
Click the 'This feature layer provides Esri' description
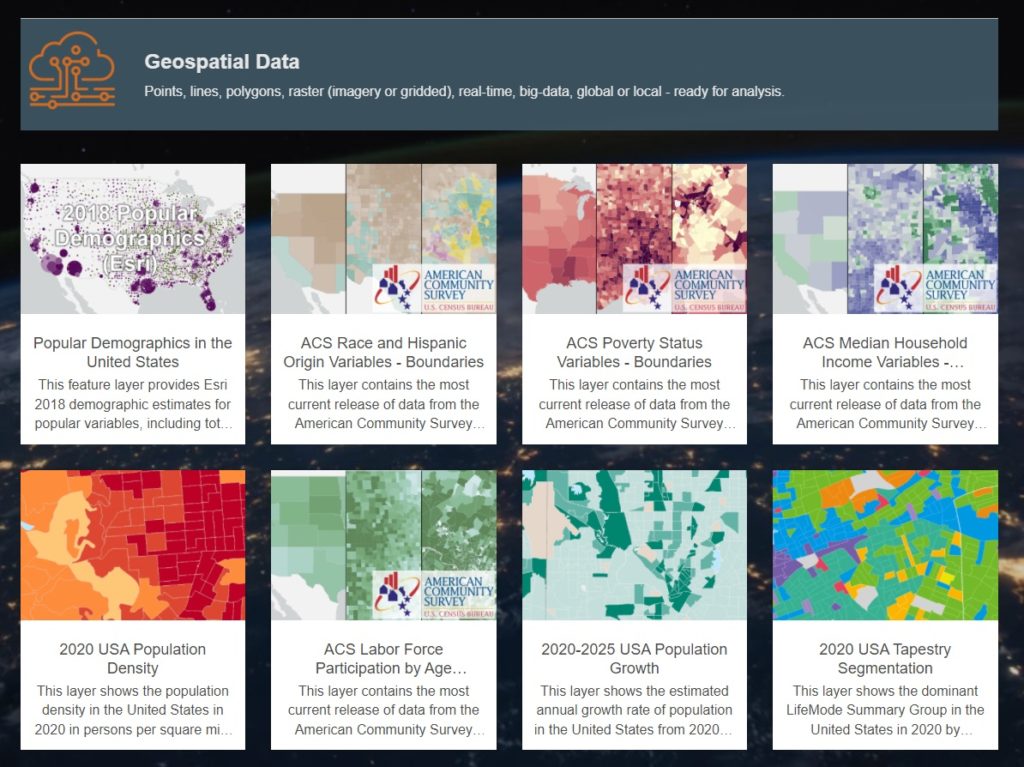133,404
